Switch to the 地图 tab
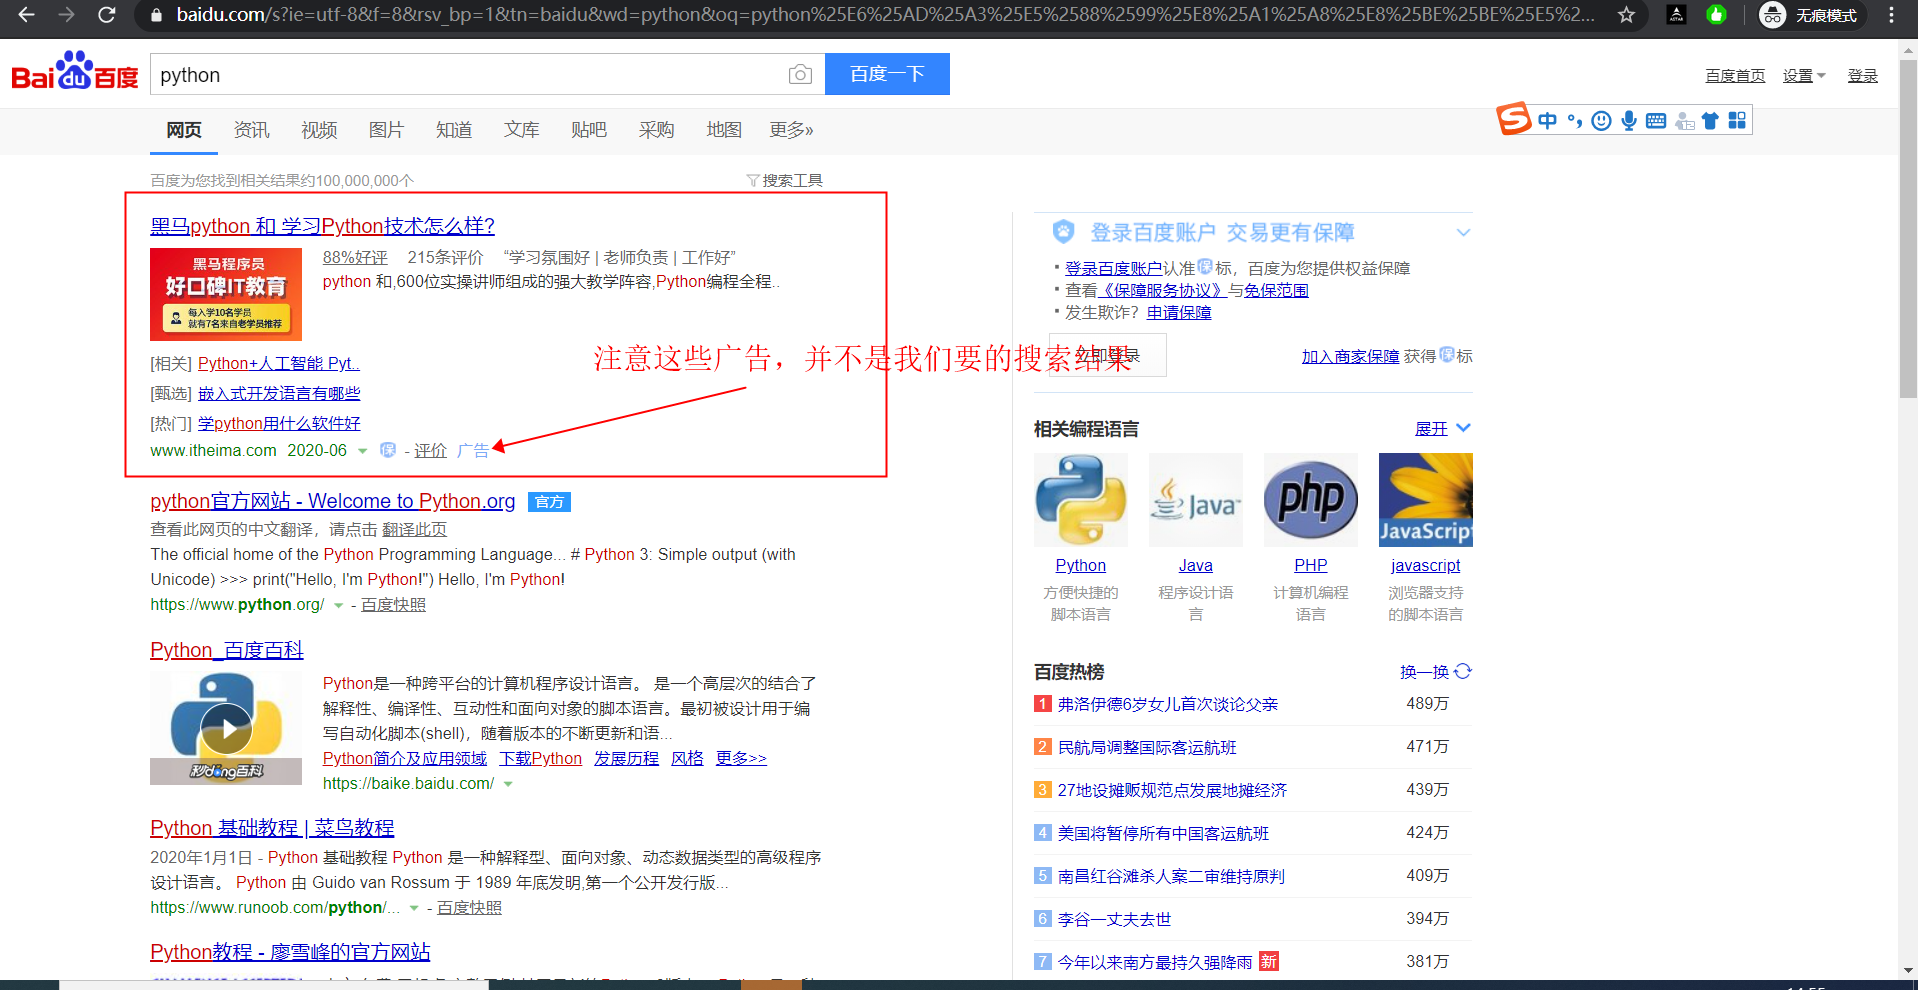Screen dimensions: 1918x990 (724, 130)
